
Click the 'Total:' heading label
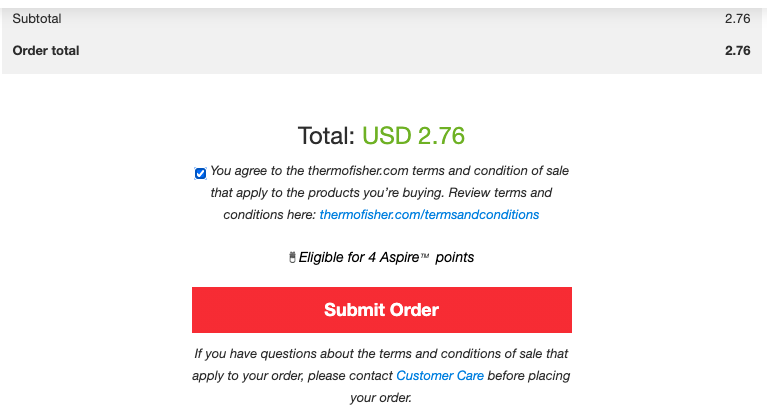pyautogui.click(x=326, y=136)
